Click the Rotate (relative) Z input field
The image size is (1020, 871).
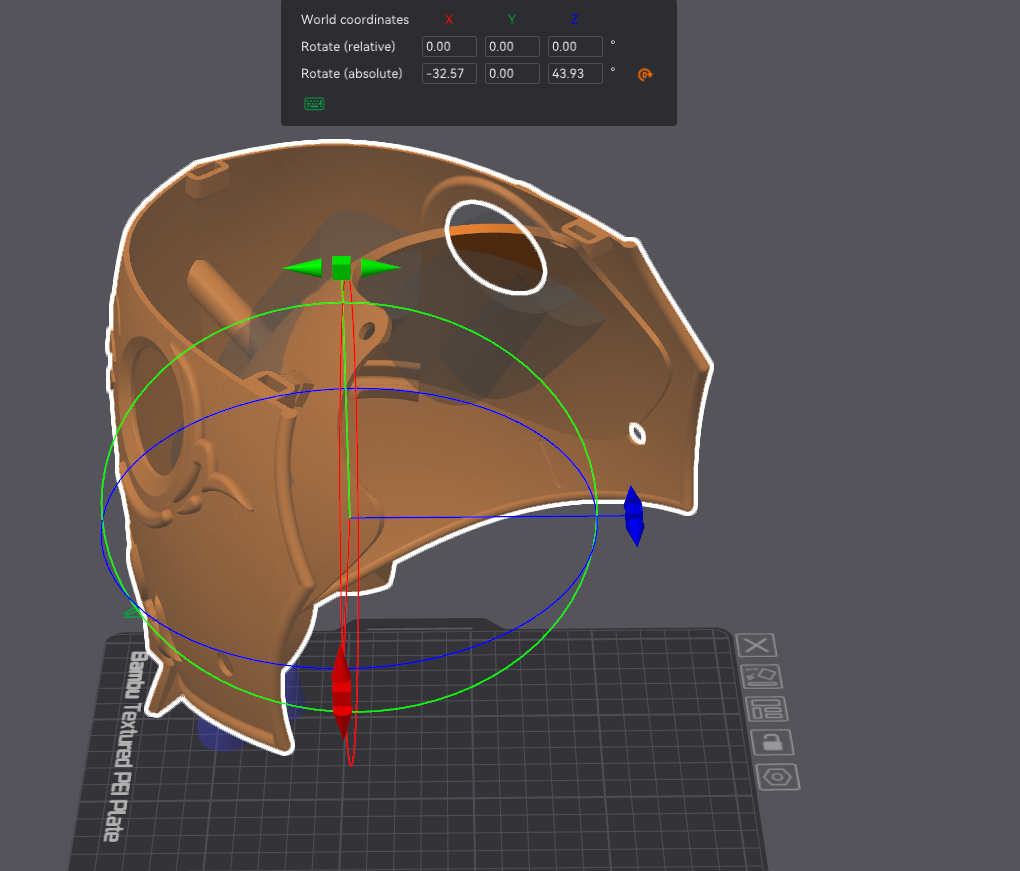coord(575,47)
